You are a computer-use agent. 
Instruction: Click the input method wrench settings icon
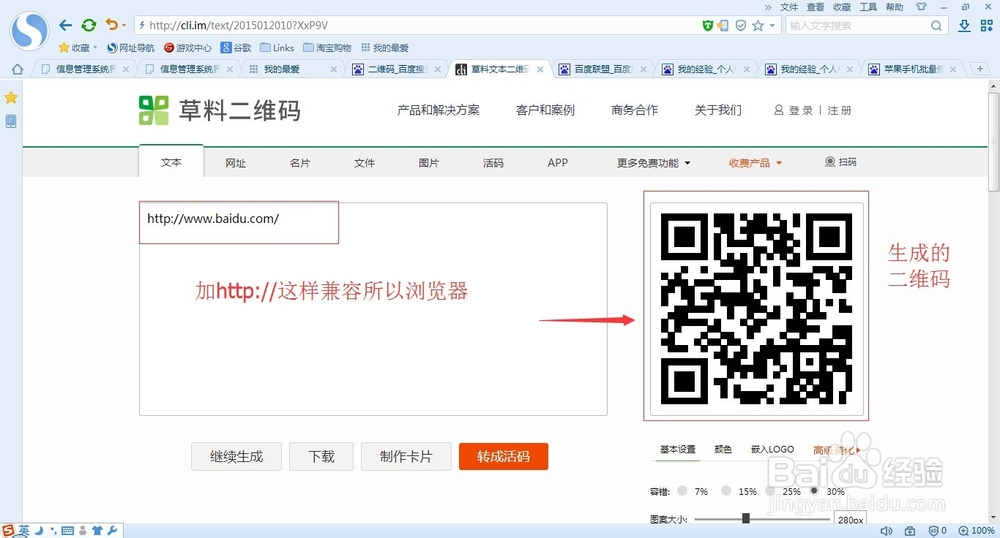click(x=113, y=530)
